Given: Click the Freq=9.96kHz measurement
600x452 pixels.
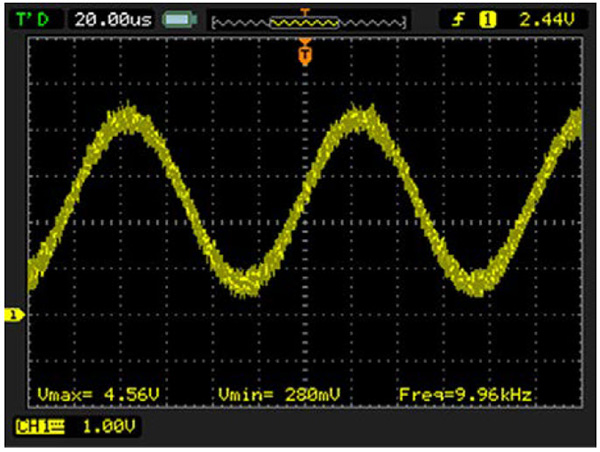Looking at the screenshot, I should pos(464,395).
